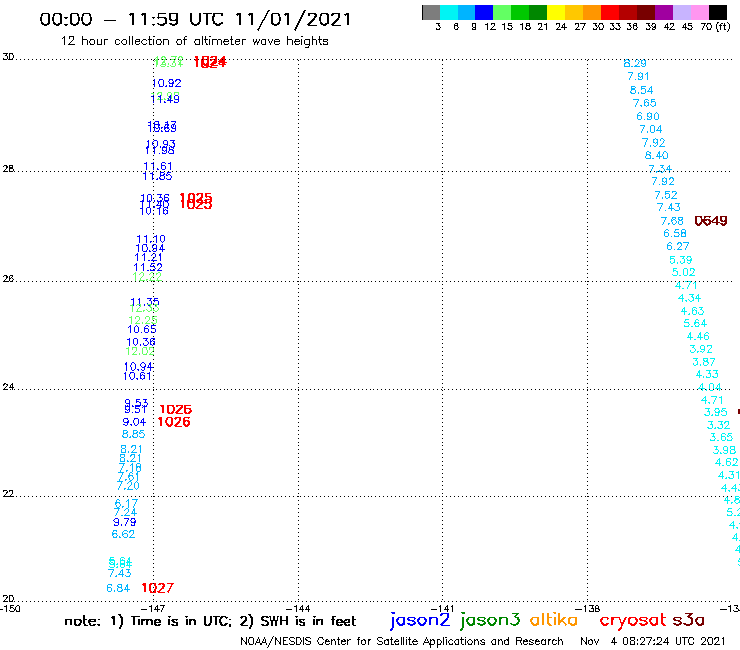Select the wave height value 7.91
This screenshot has height=650, width=740.
[x=638, y=76]
